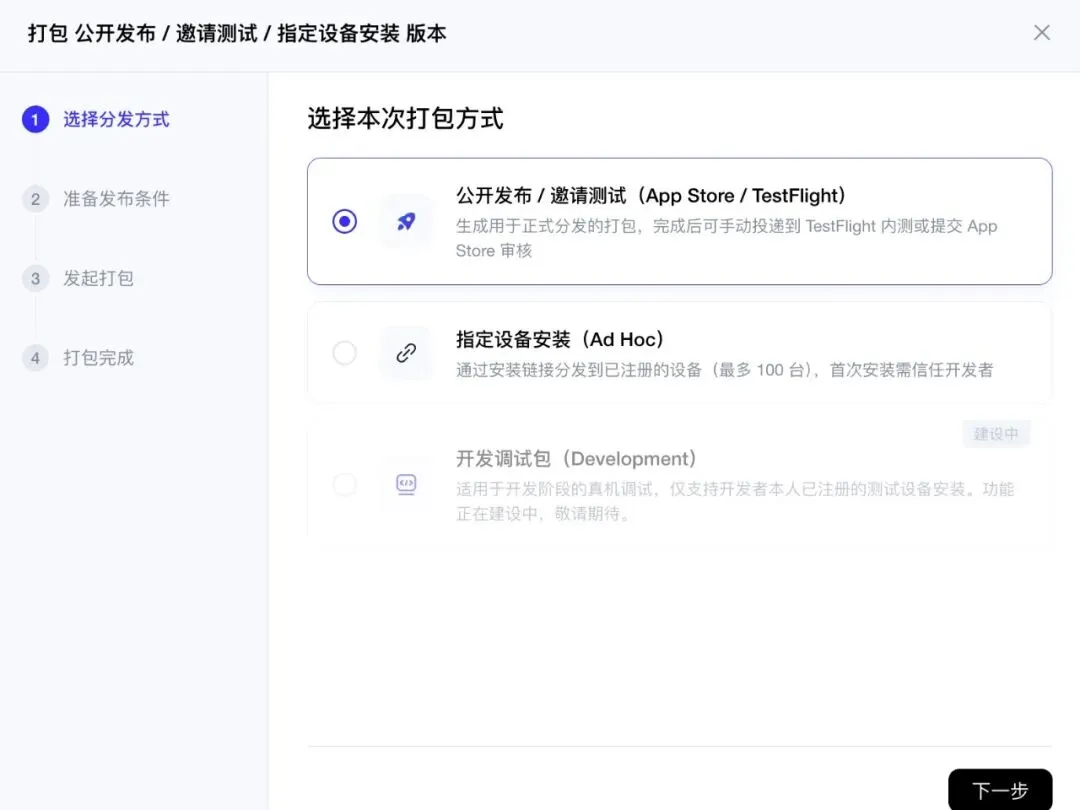1080x810 pixels.
Task: Click the title 指定设备安装 (Ad Hoc)
Action: 560,340
